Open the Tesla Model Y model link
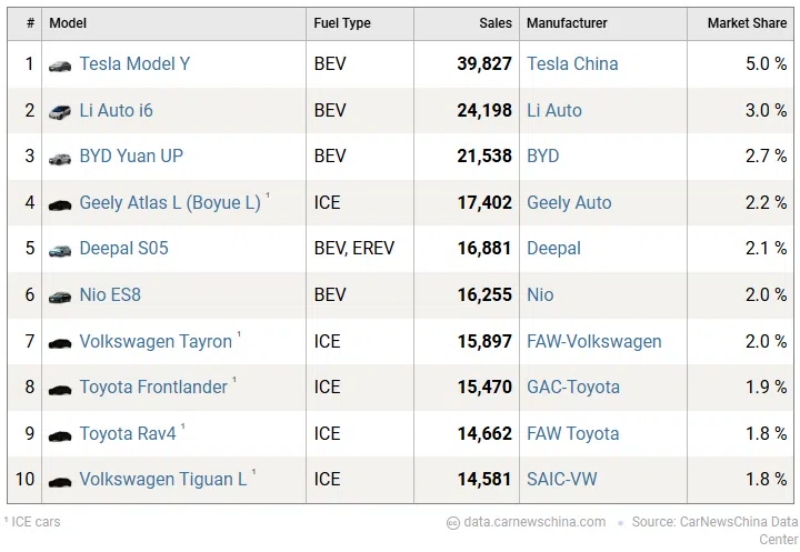Viewport: 800px width, 552px height. tap(134, 64)
